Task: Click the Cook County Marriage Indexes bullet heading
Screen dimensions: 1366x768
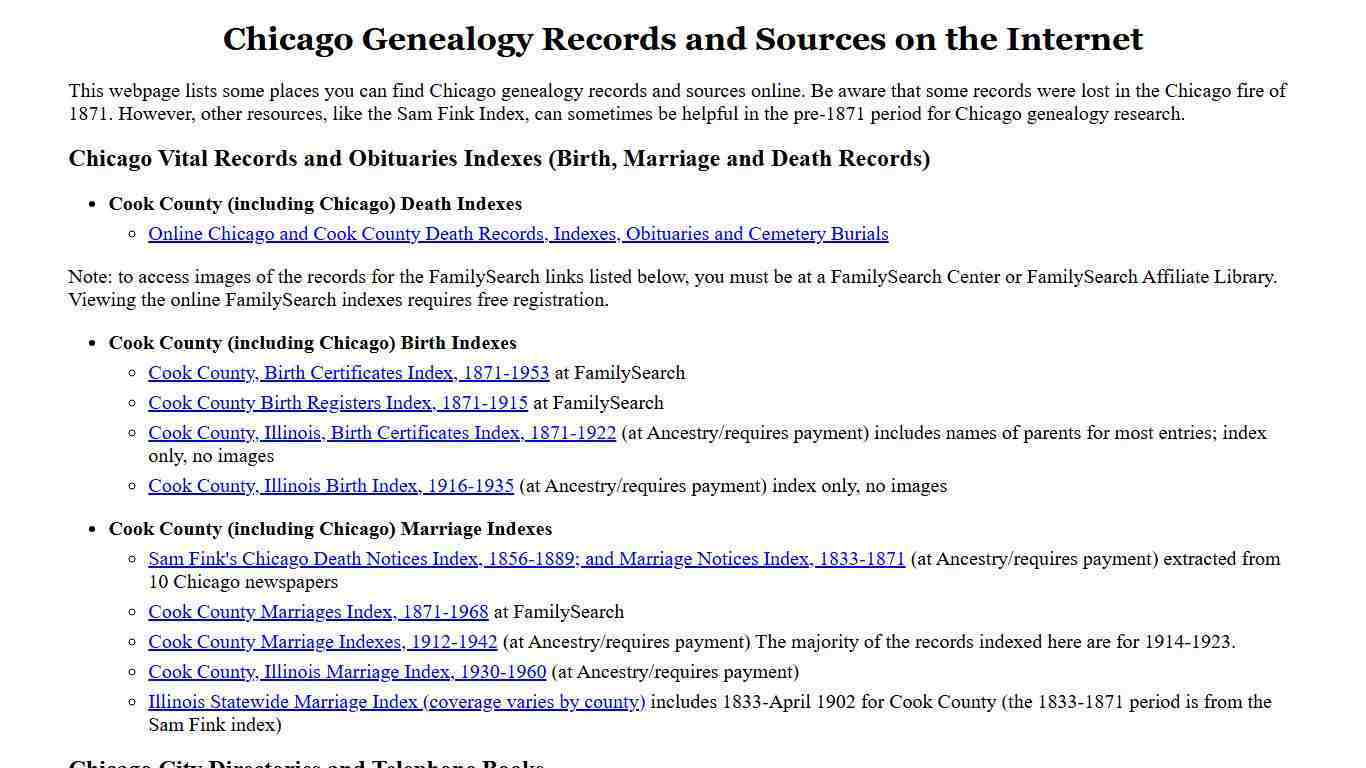Action: point(330,529)
